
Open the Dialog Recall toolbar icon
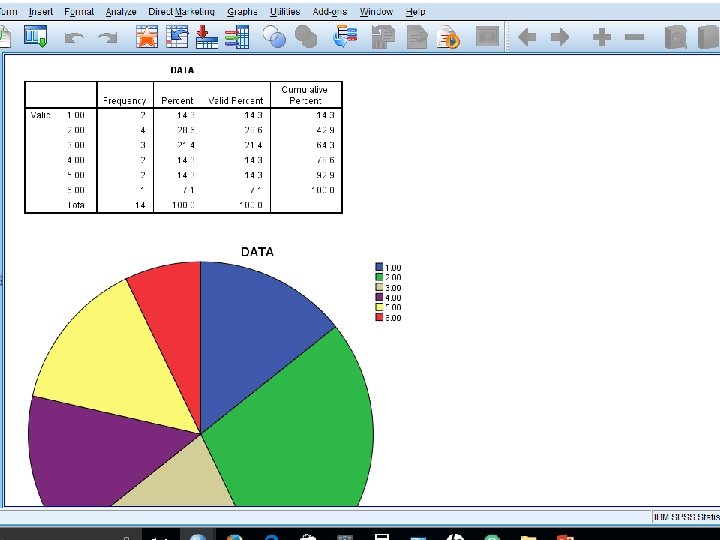coord(35,37)
